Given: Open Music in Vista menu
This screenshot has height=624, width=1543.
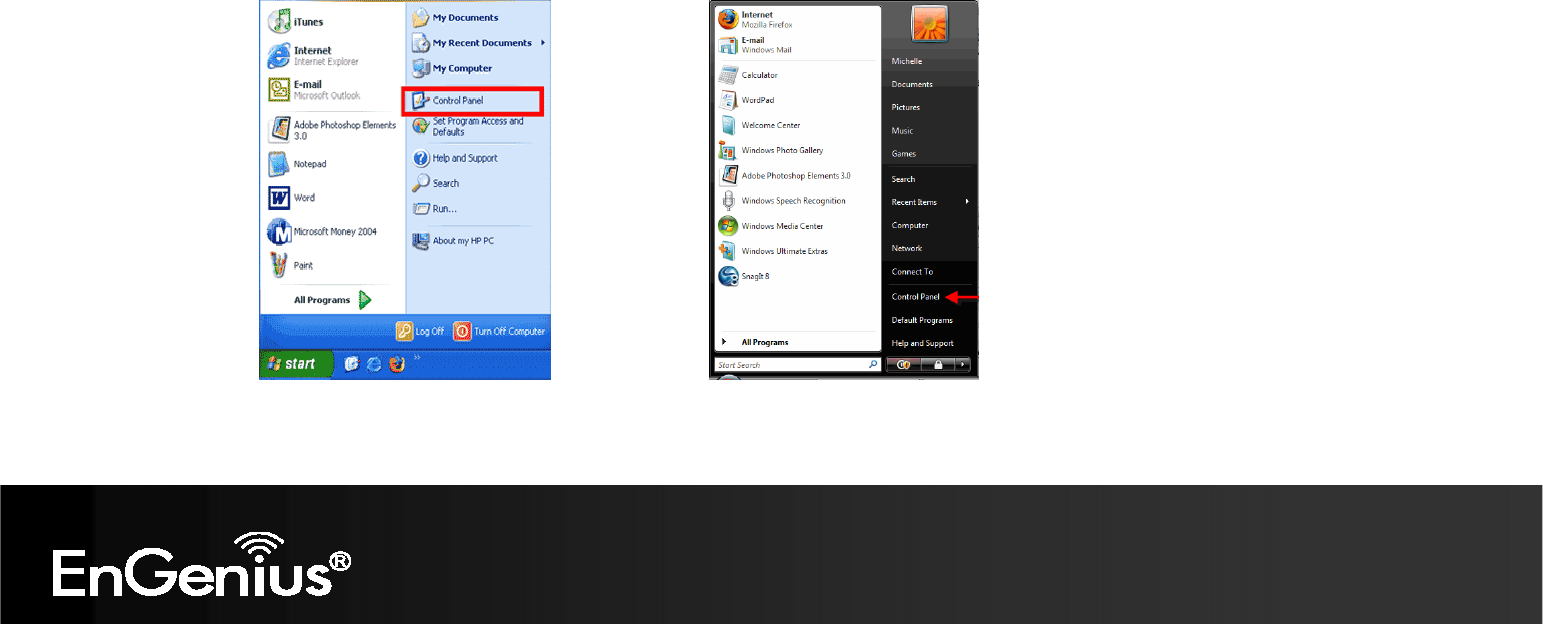Looking at the screenshot, I should click(902, 130).
